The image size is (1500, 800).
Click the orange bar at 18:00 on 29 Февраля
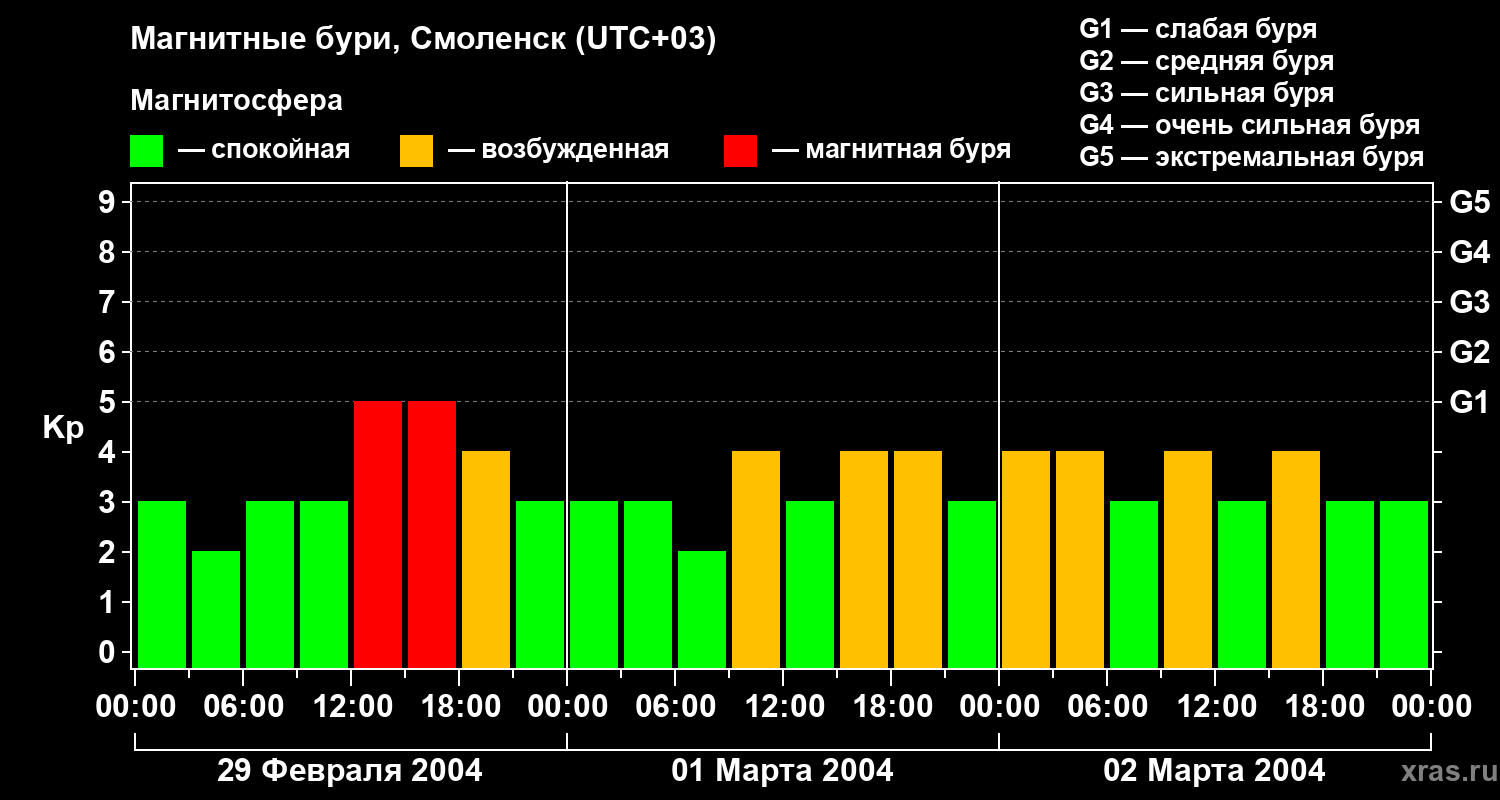[486, 559]
